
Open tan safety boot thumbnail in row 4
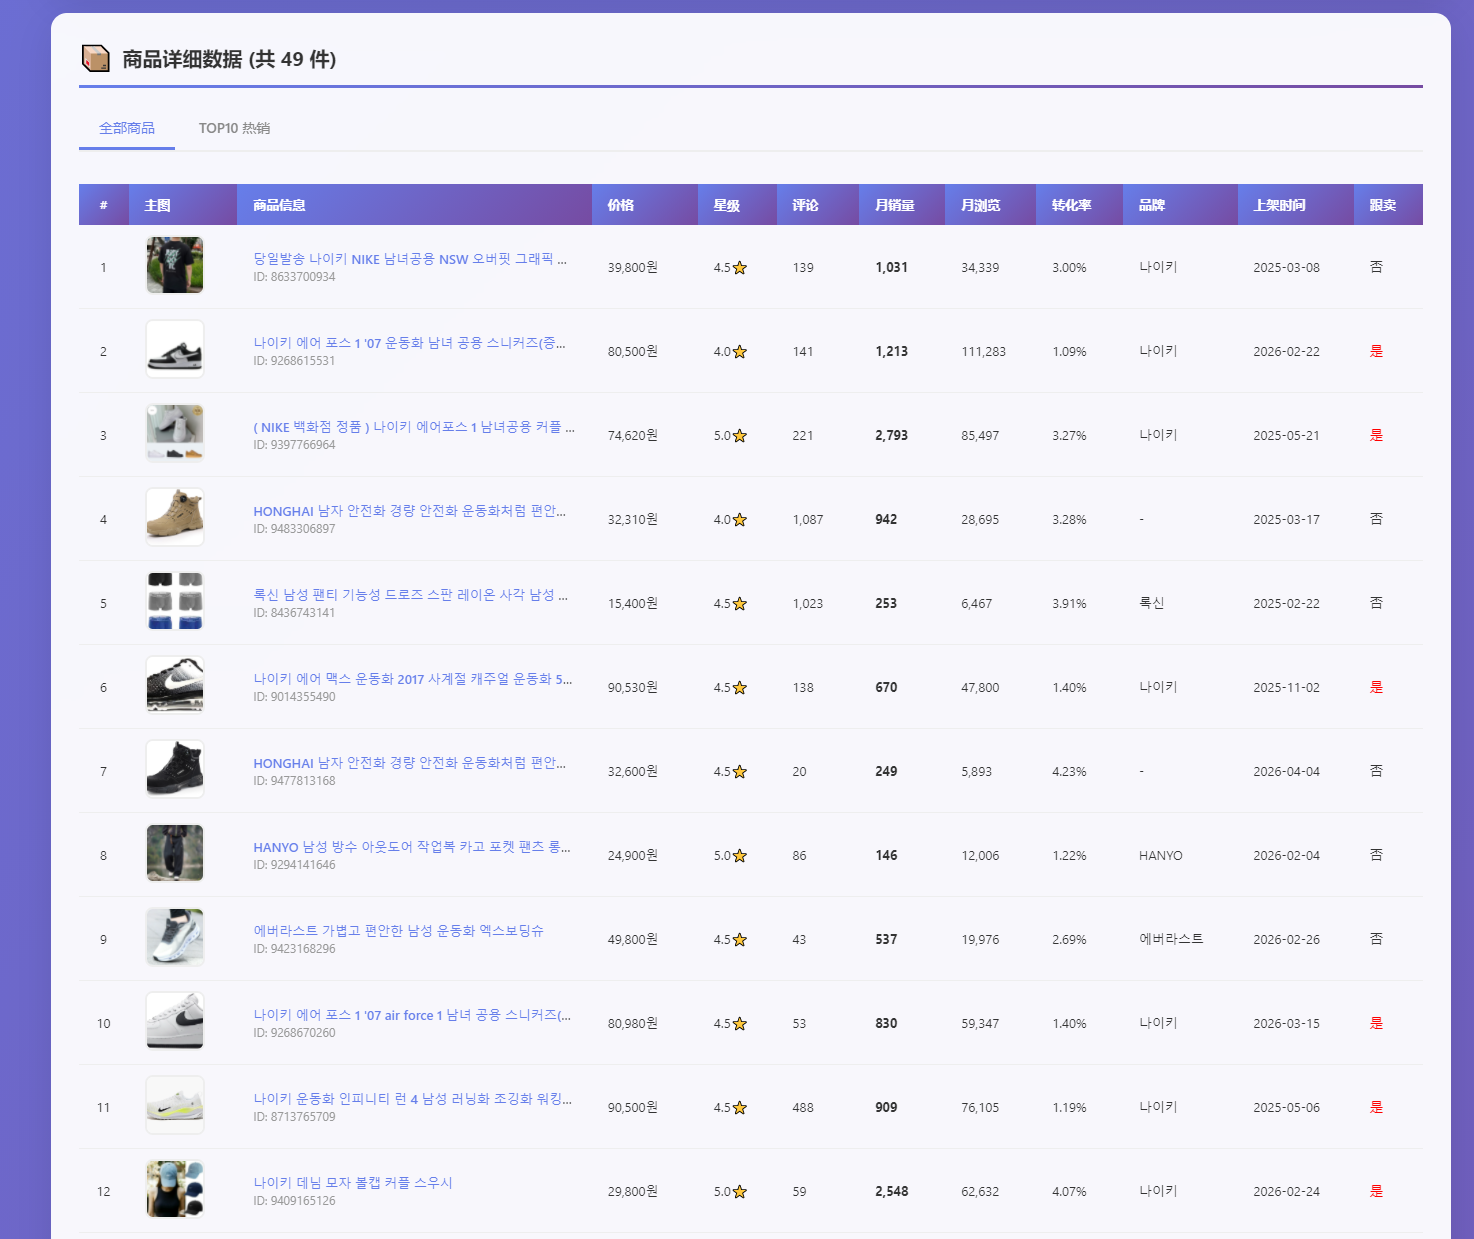[x=175, y=517]
